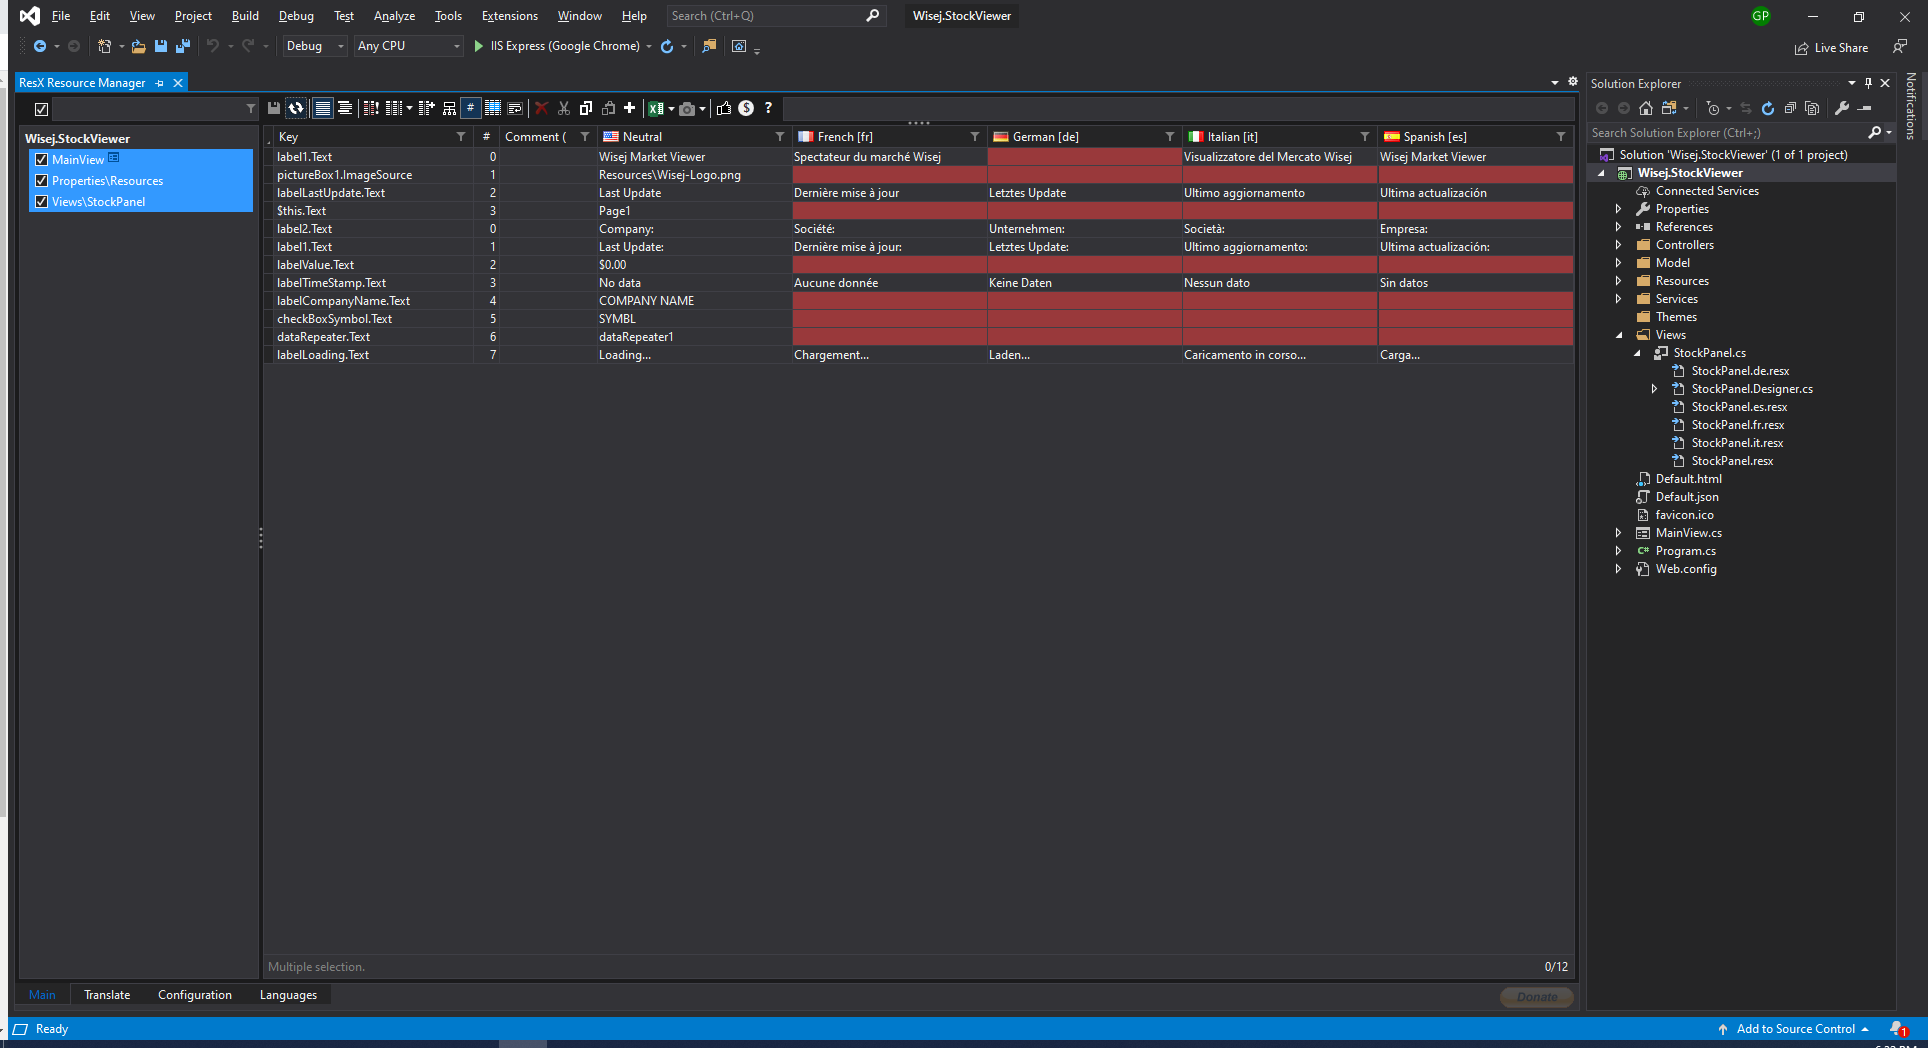This screenshot has width=1928, height=1048.
Task: Filter the Key column
Action: pos(461,137)
